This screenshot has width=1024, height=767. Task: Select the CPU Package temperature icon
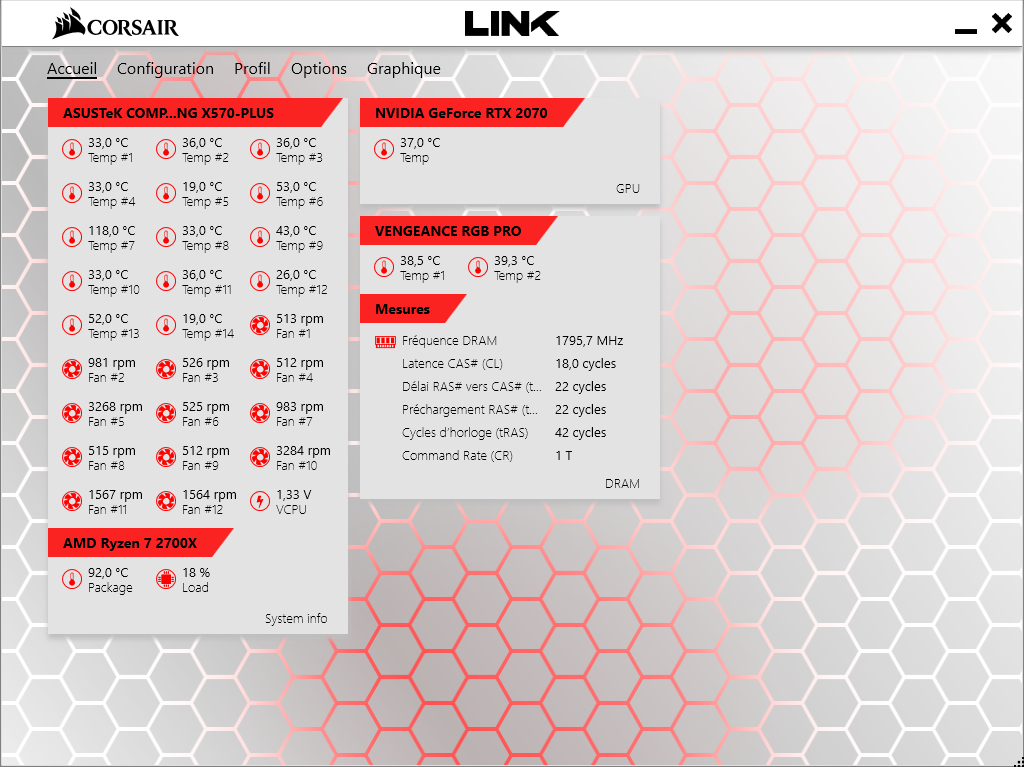pyautogui.click(x=72, y=579)
